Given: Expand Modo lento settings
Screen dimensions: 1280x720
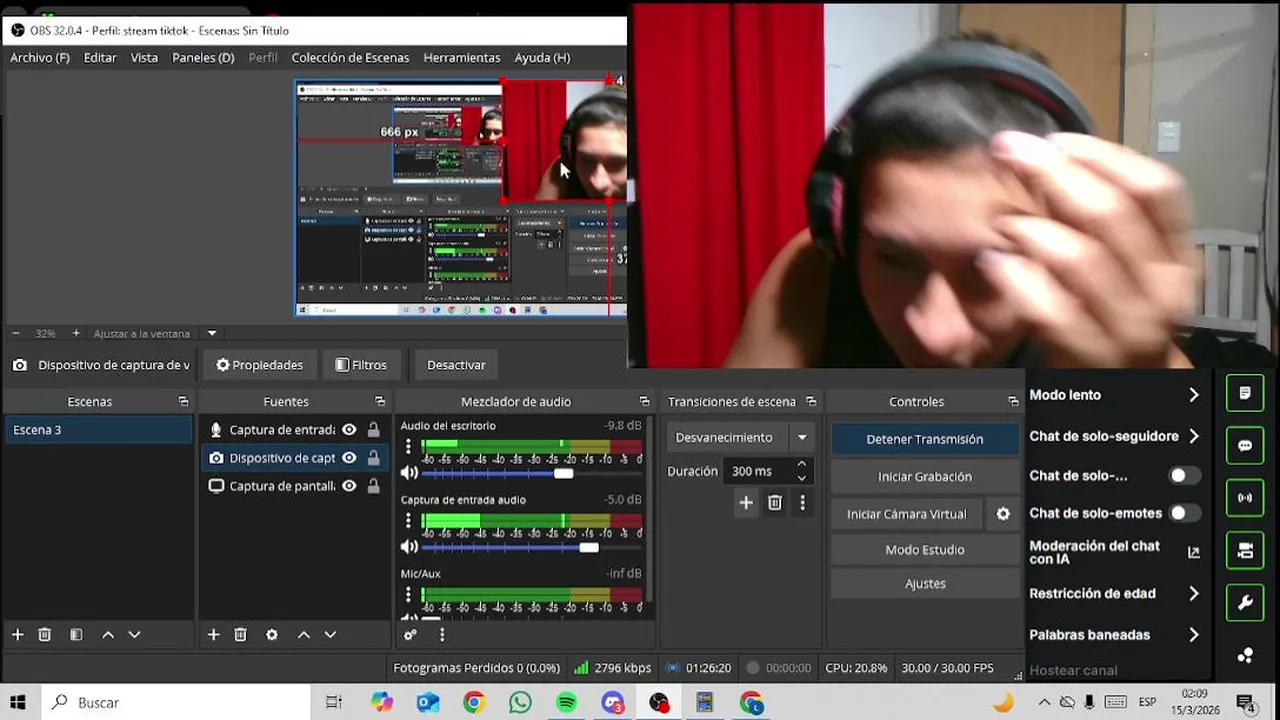Looking at the screenshot, I should [1193, 395].
